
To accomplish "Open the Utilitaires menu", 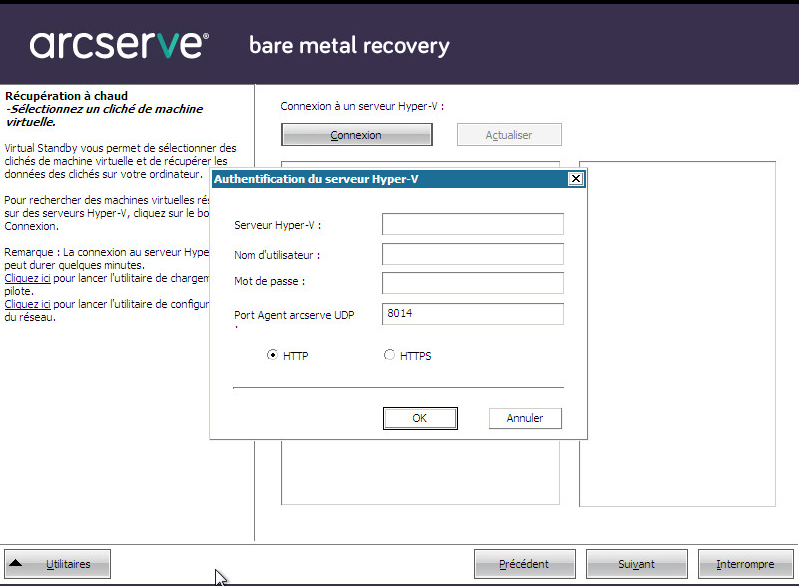I will tap(58, 564).
